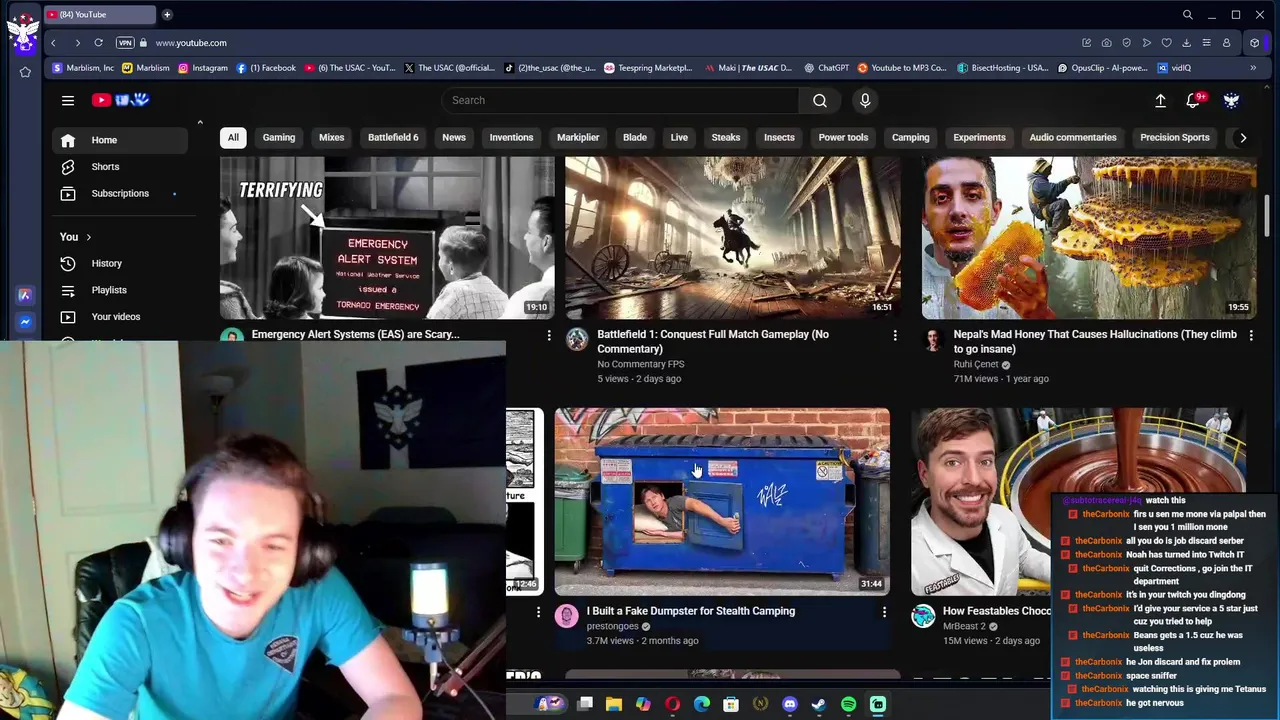
Task: Open the prestongoes channel name
Action: point(612,626)
